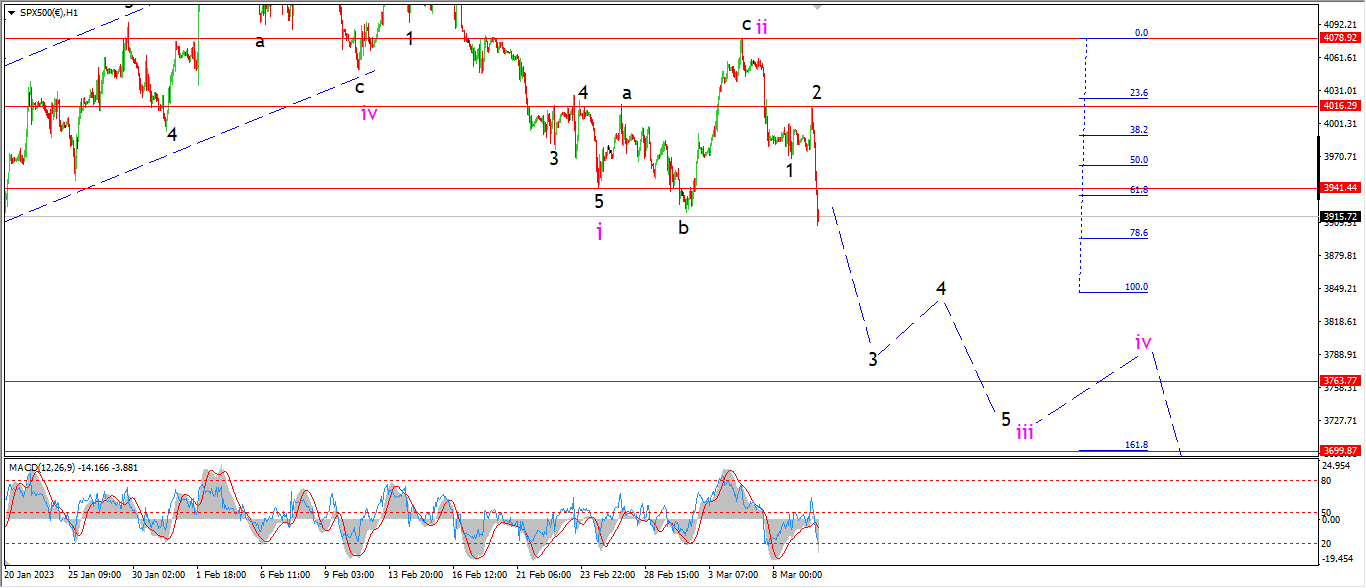1366x588 pixels.
Task: Select the magenta wave iv projection label
Action: click(1144, 342)
